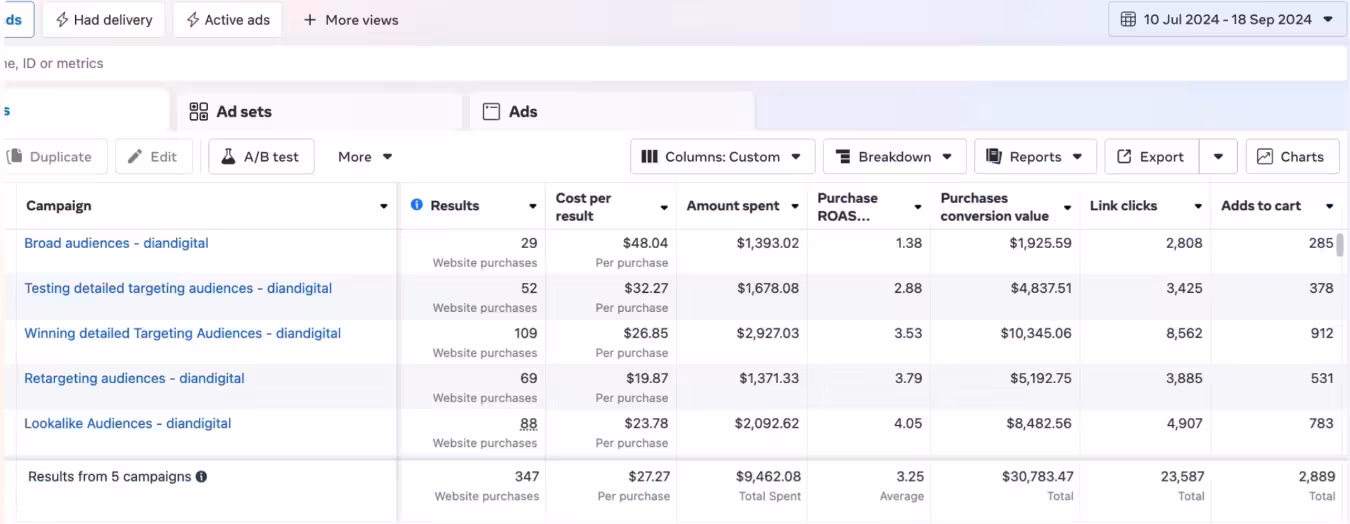The image size is (1350, 524).
Task: Open More views
Action: click(x=350, y=19)
